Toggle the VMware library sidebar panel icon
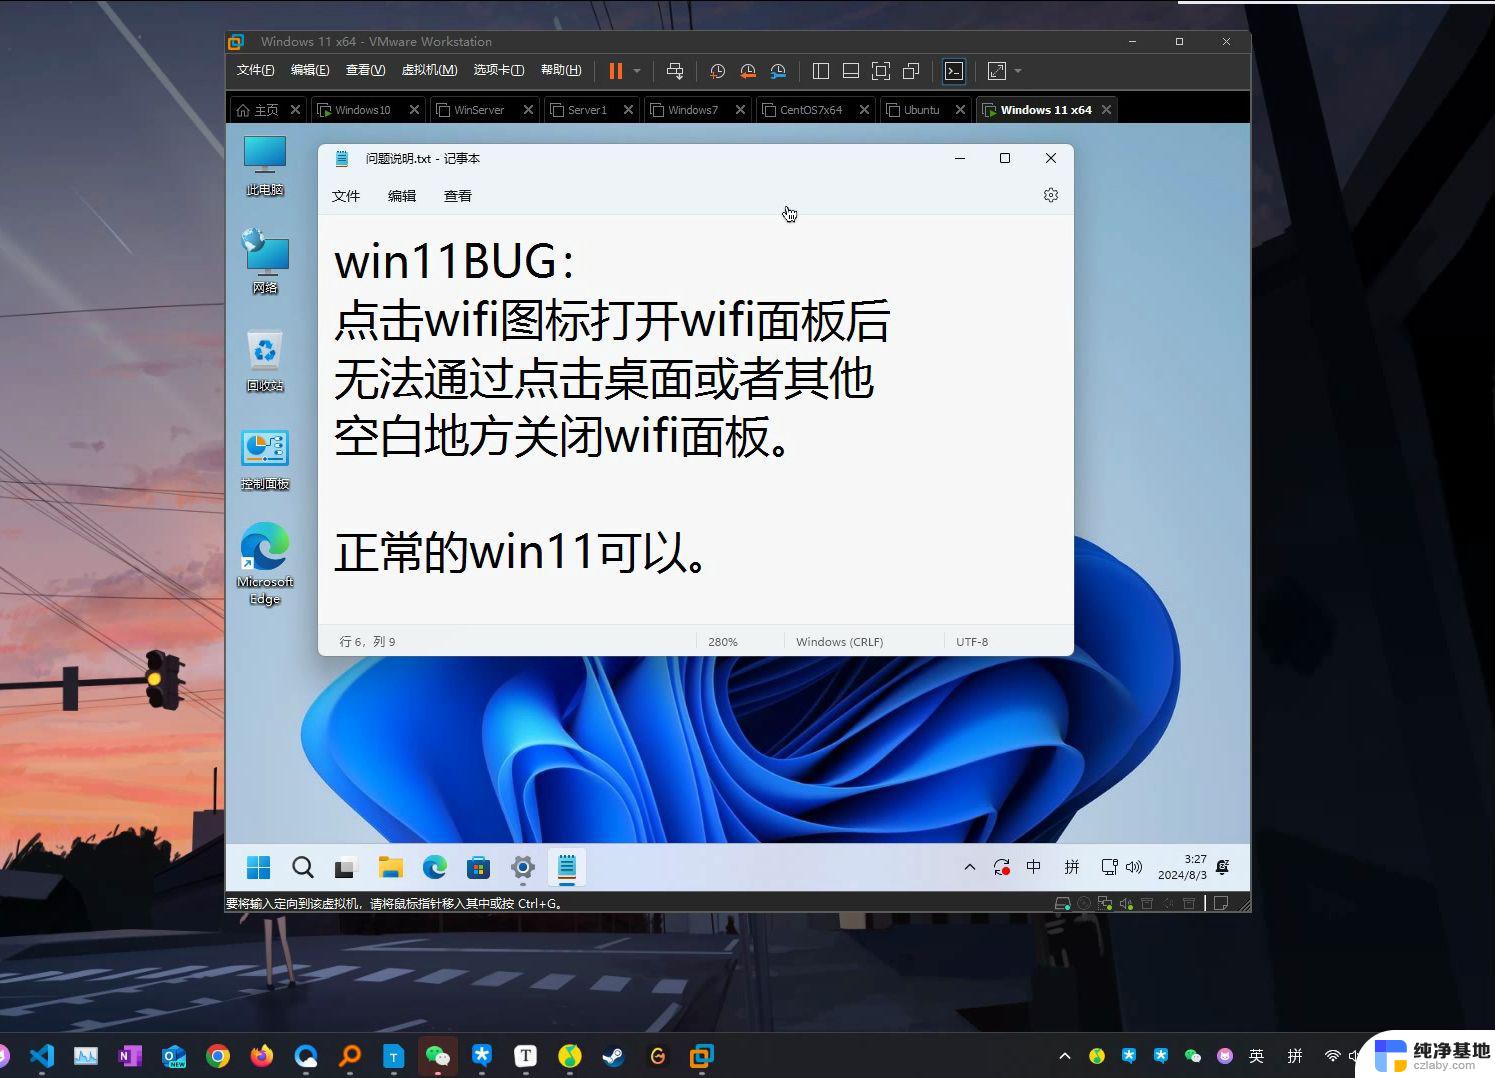1495x1078 pixels. point(821,71)
